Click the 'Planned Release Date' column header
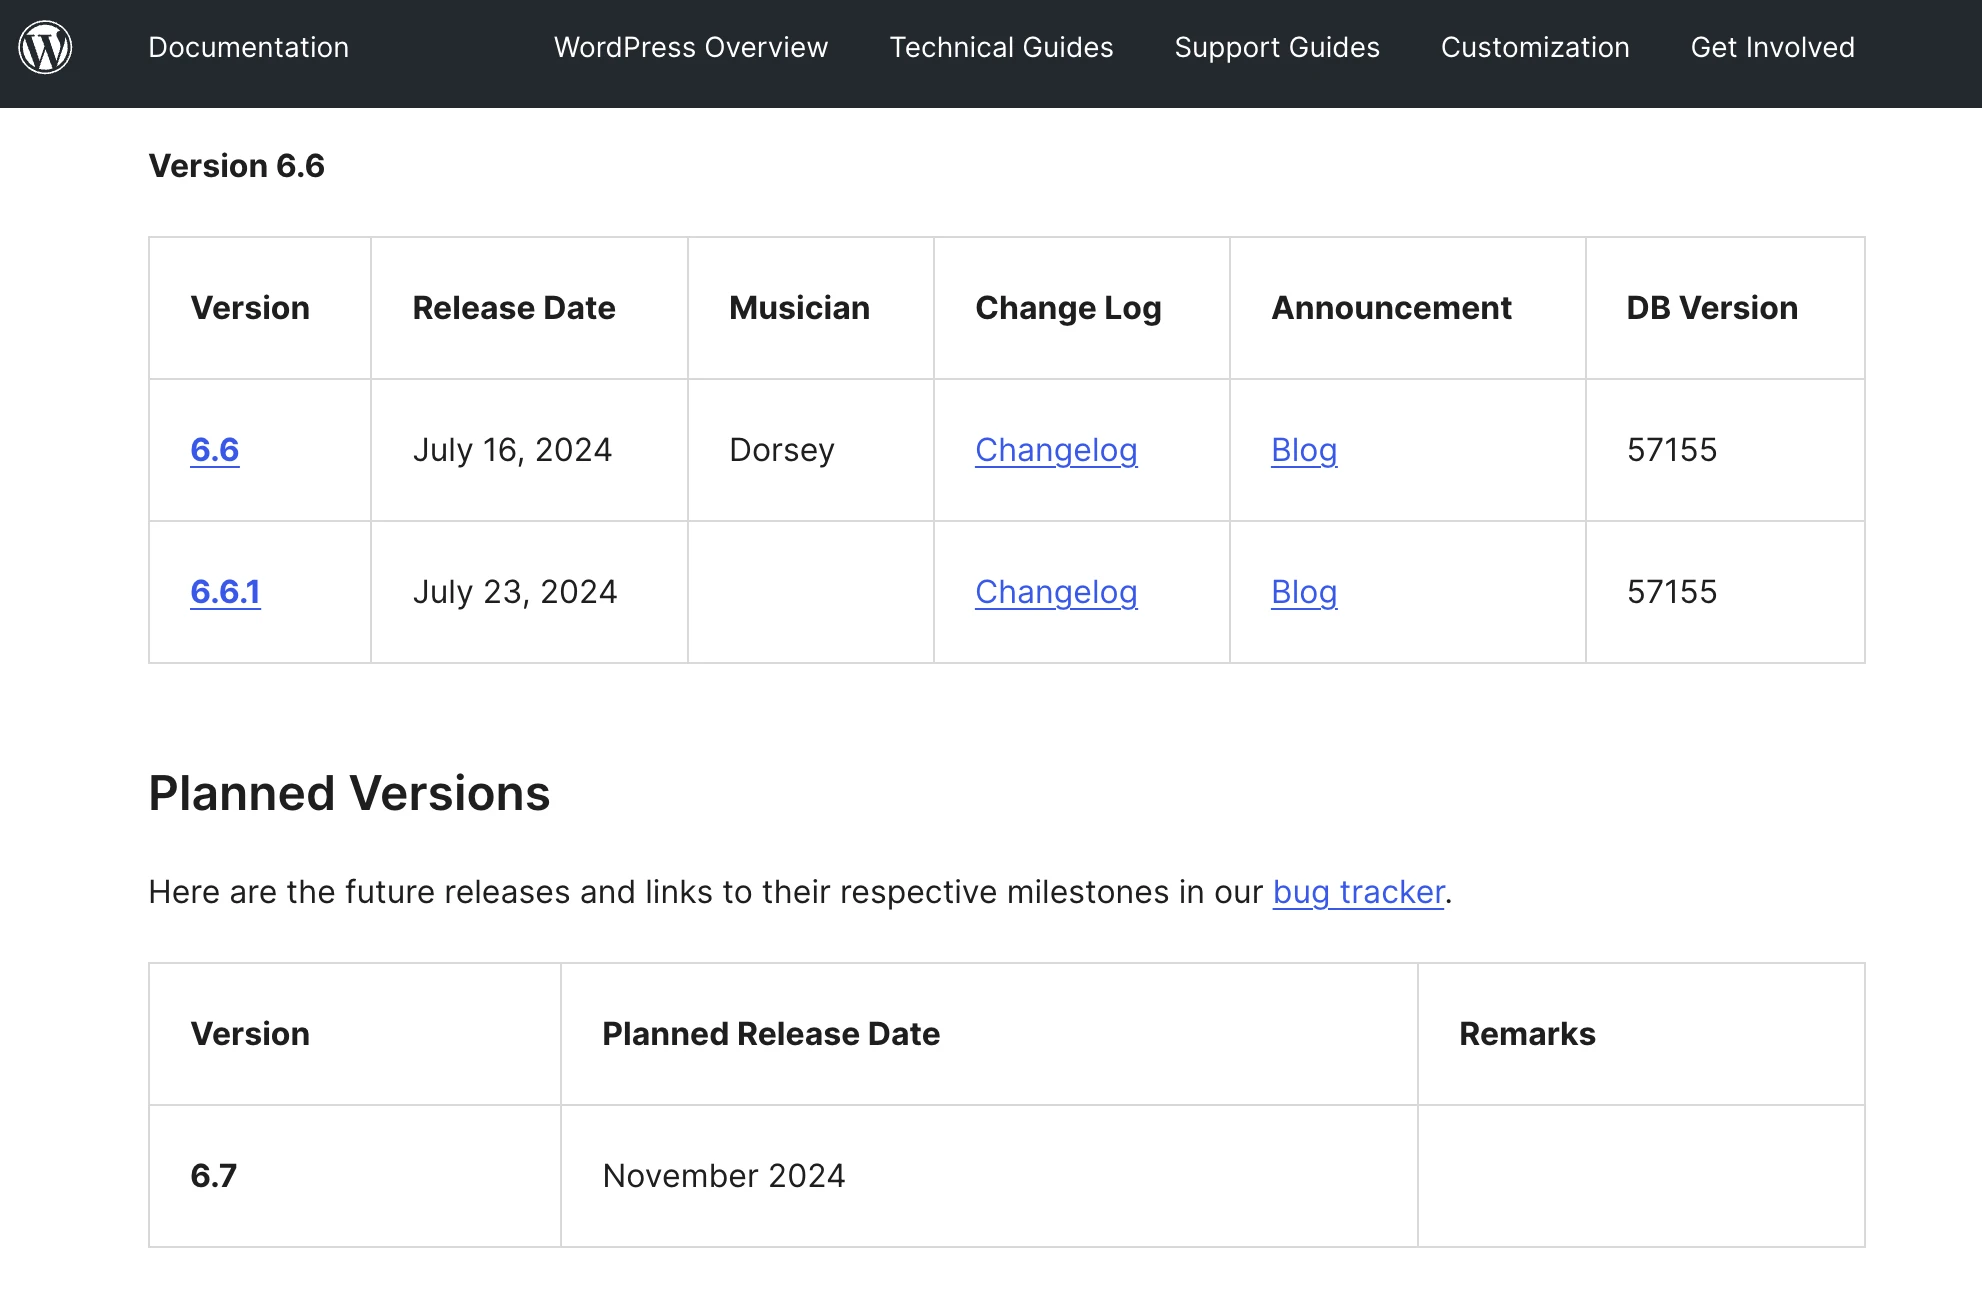This screenshot has height=1296, width=1982. (x=771, y=1034)
